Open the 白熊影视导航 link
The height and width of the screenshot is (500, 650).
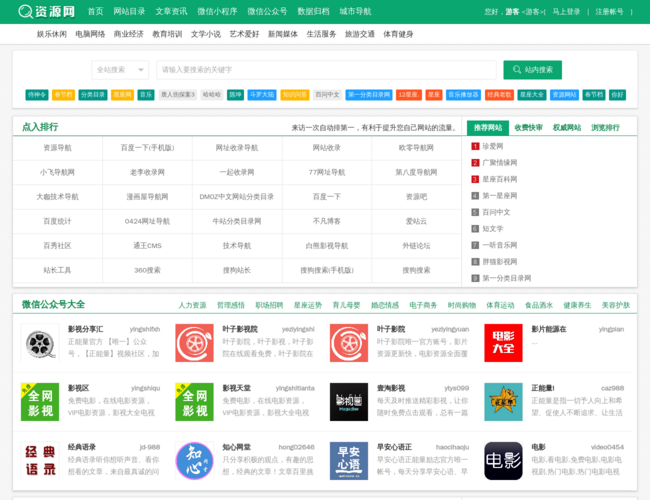[x=327, y=246]
